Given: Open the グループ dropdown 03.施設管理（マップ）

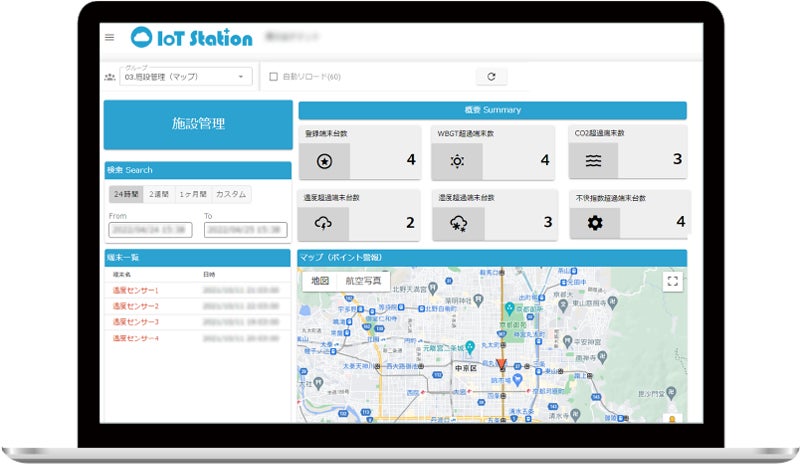Looking at the screenshot, I should pyautogui.click(x=186, y=77).
